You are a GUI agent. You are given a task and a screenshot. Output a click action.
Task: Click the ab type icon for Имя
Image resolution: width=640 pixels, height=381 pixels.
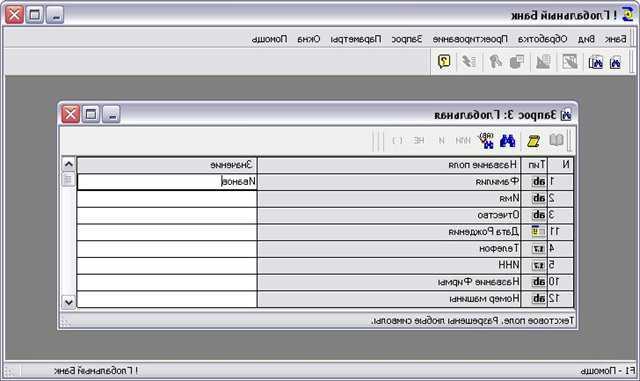click(x=539, y=198)
